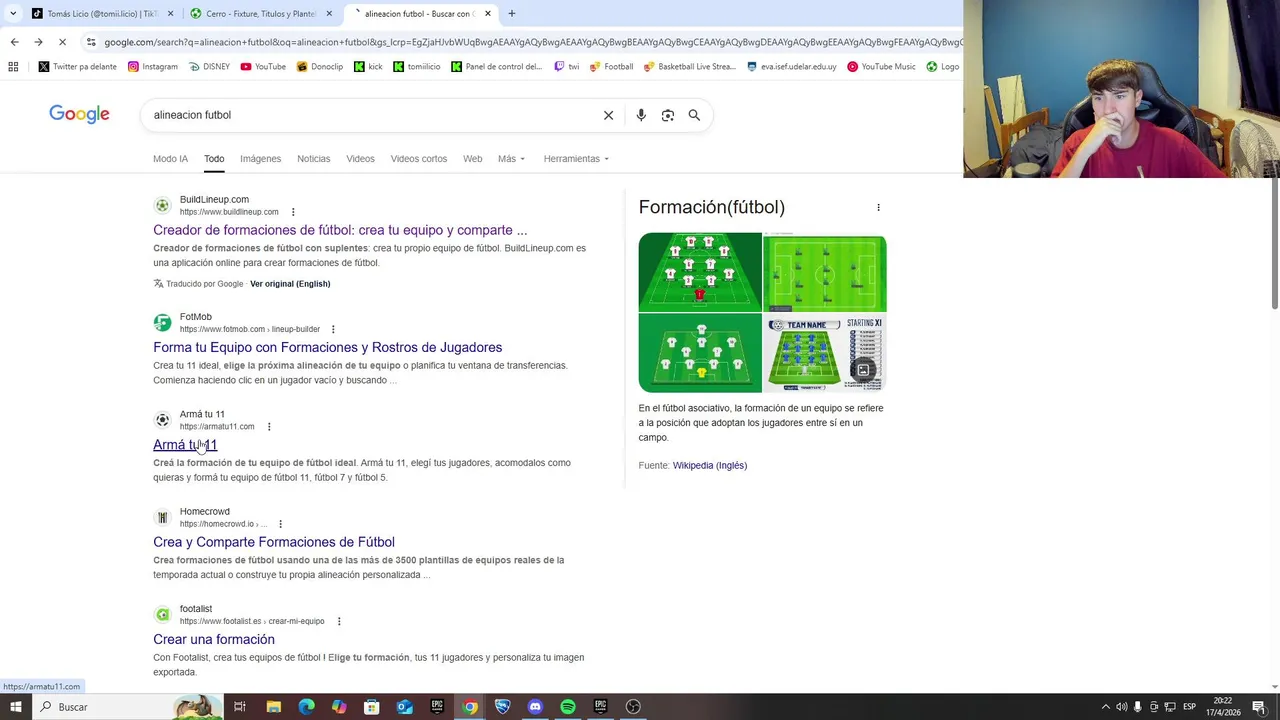
Task: Open the Instagram bookmark
Action: 153,67
